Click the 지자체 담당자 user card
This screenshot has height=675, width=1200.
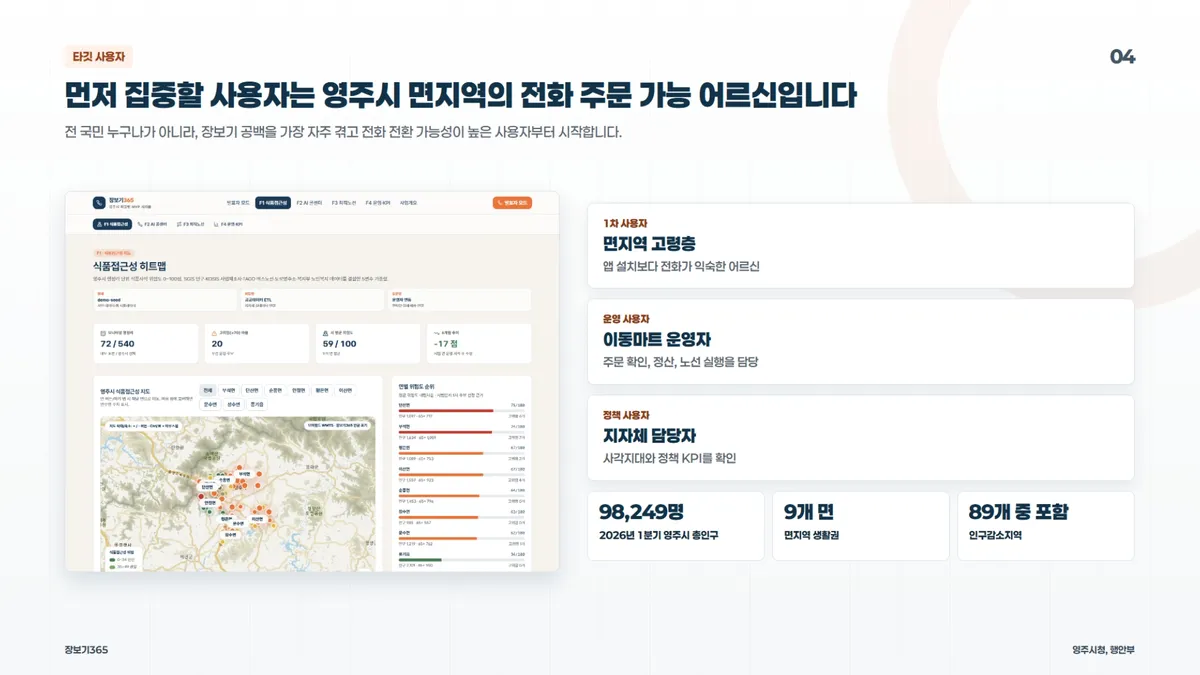861,437
